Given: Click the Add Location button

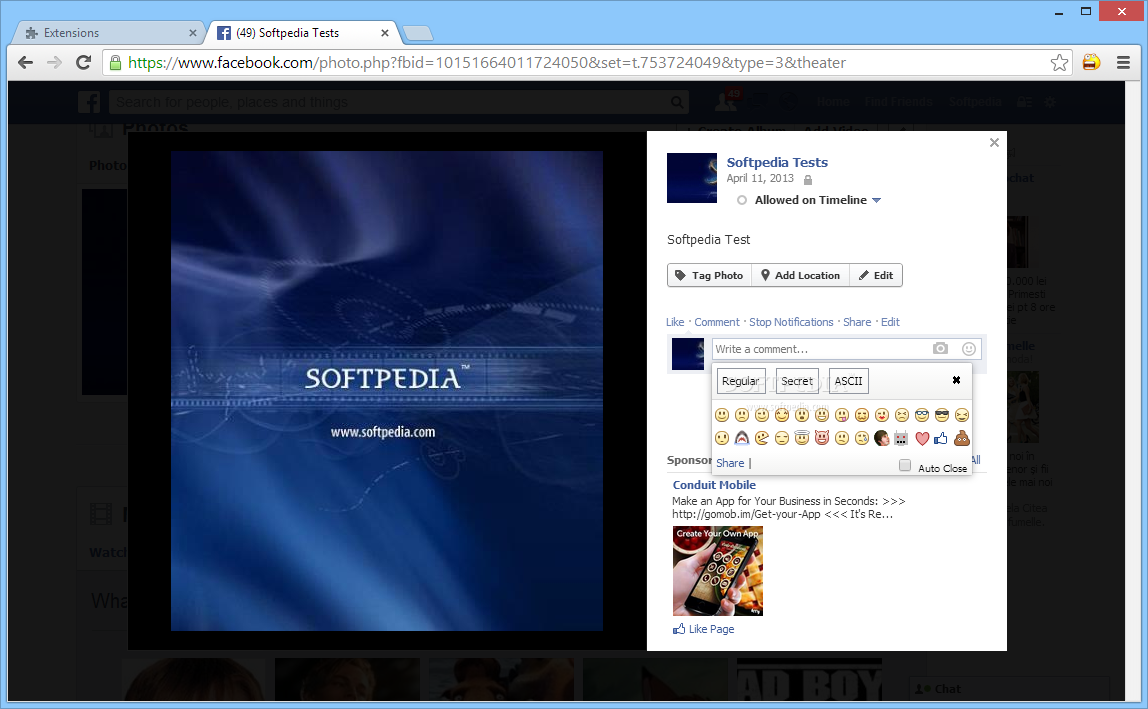Looking at the screenshot, I should coord(800,275).
